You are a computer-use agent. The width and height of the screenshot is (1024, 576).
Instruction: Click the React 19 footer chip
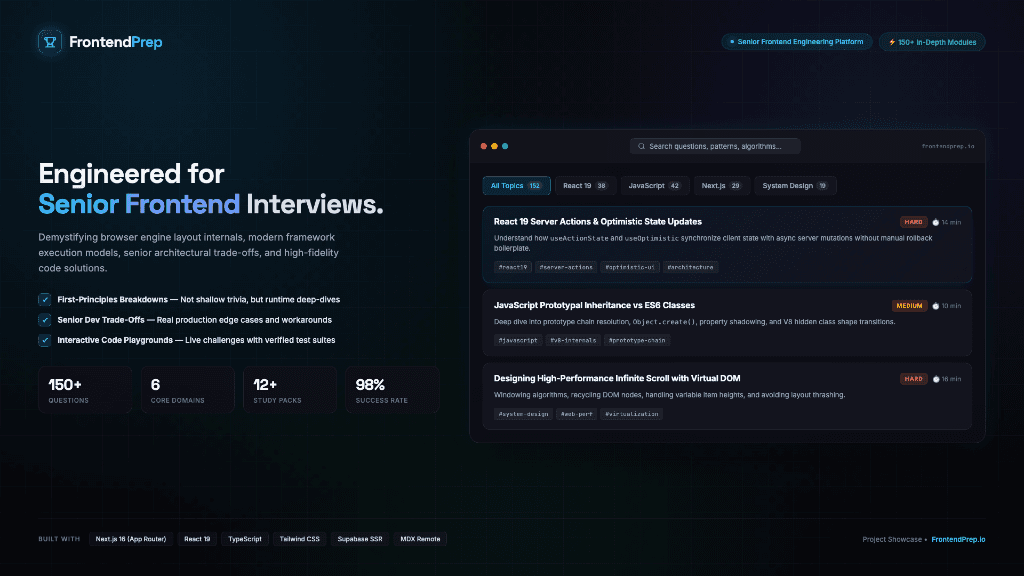click(x=197, y=539)
